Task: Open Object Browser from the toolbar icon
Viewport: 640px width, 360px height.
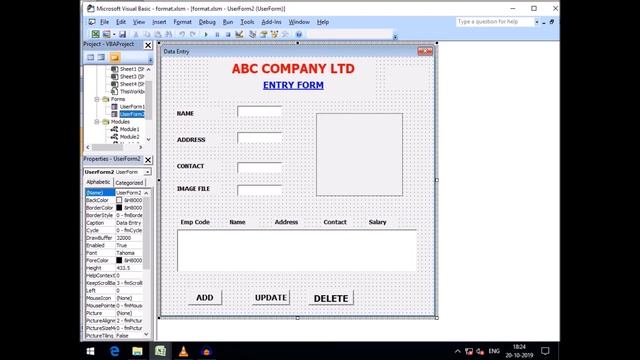Action: (x=274, y=34)
